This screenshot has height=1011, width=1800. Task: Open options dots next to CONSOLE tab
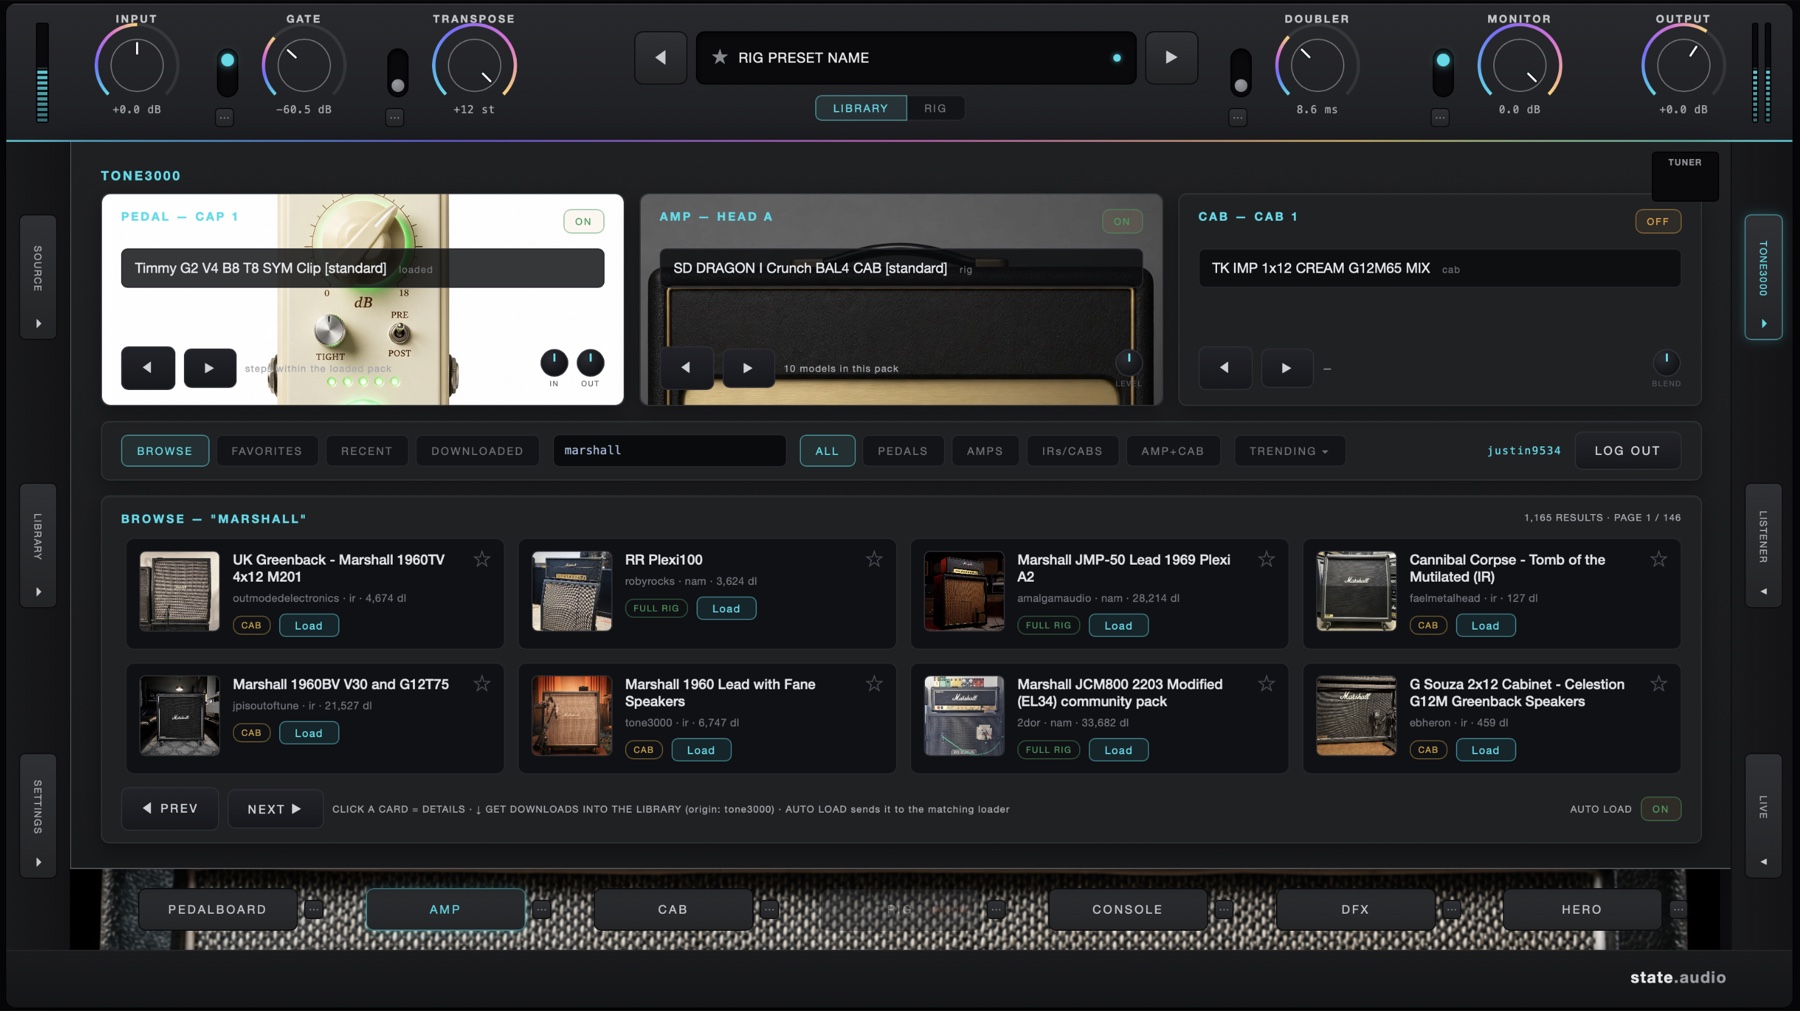pos(1224,909)
